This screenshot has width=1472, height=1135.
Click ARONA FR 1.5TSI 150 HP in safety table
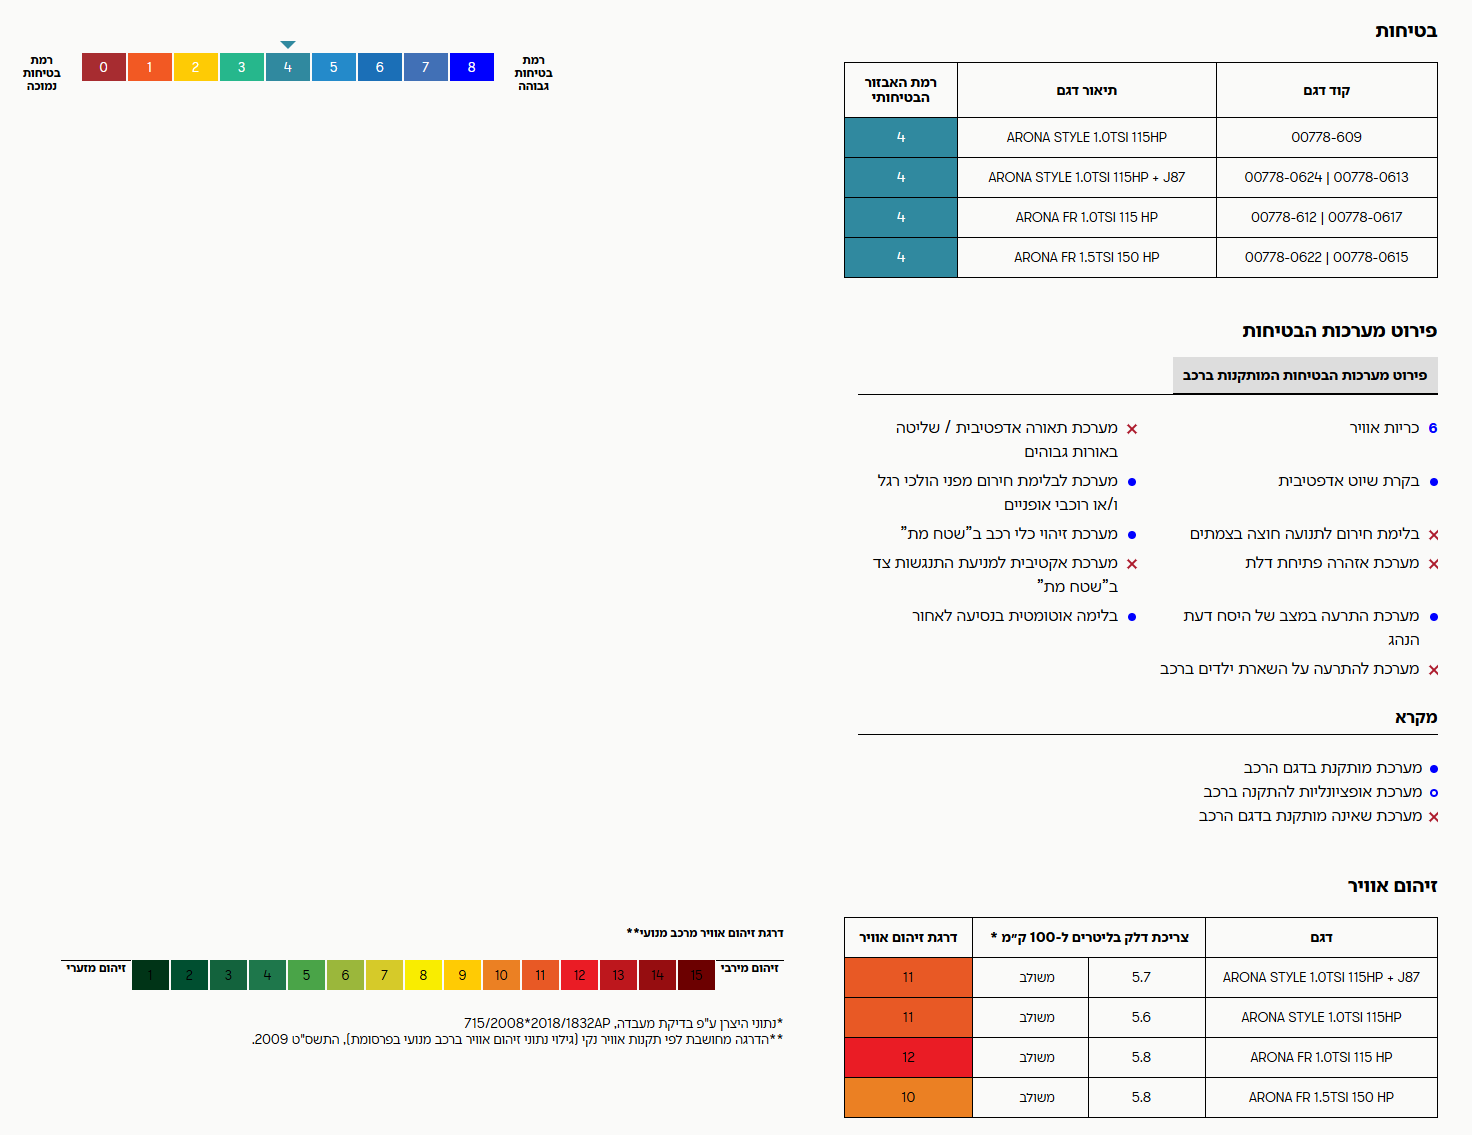click(x=1086, y=257)
